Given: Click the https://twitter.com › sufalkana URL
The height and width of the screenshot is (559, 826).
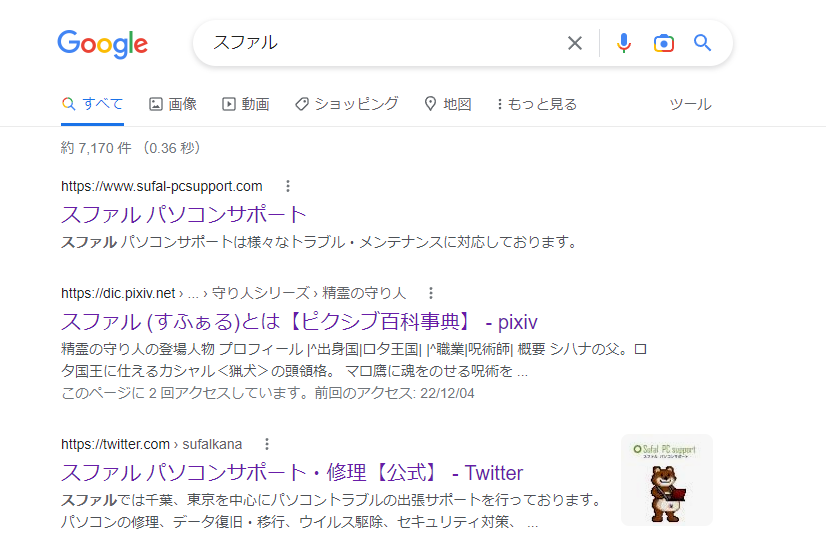Looking at the screenshot, I should 152,444.
